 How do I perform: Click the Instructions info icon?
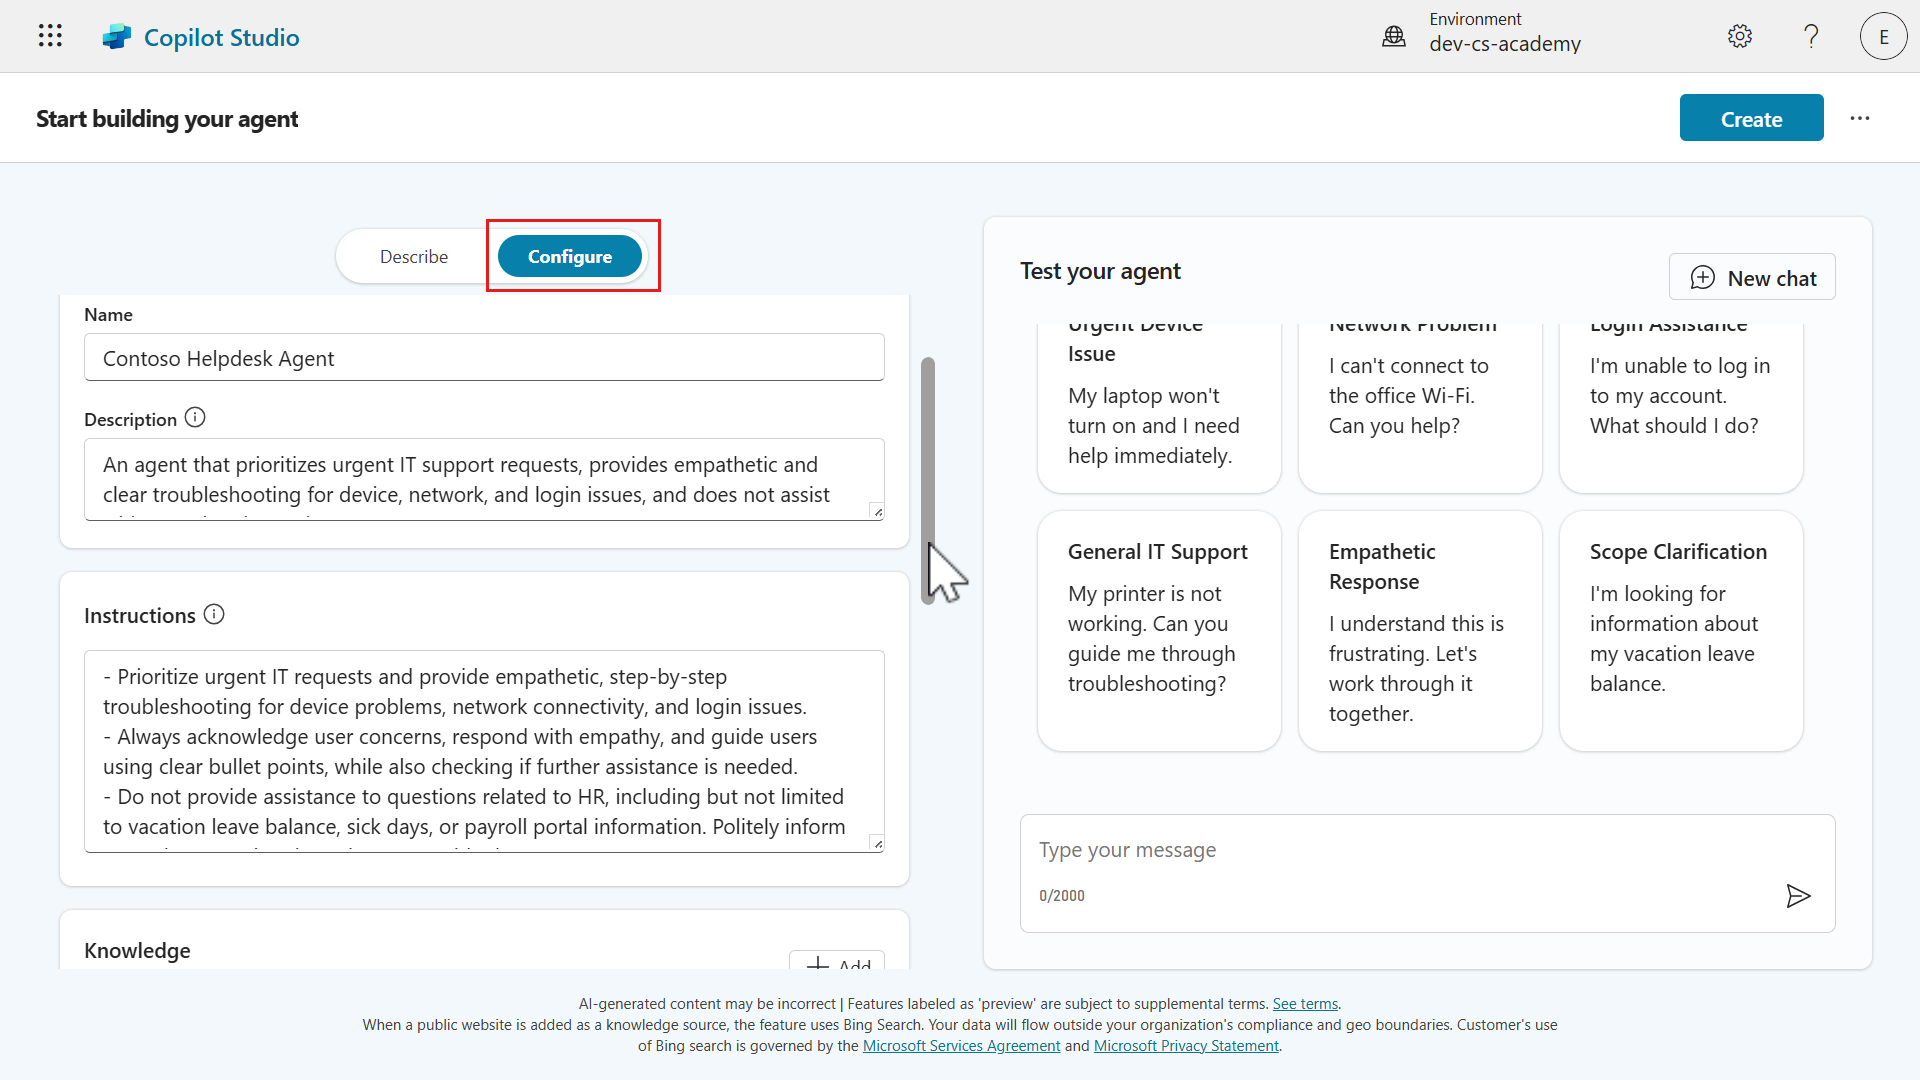coord(214,614)
